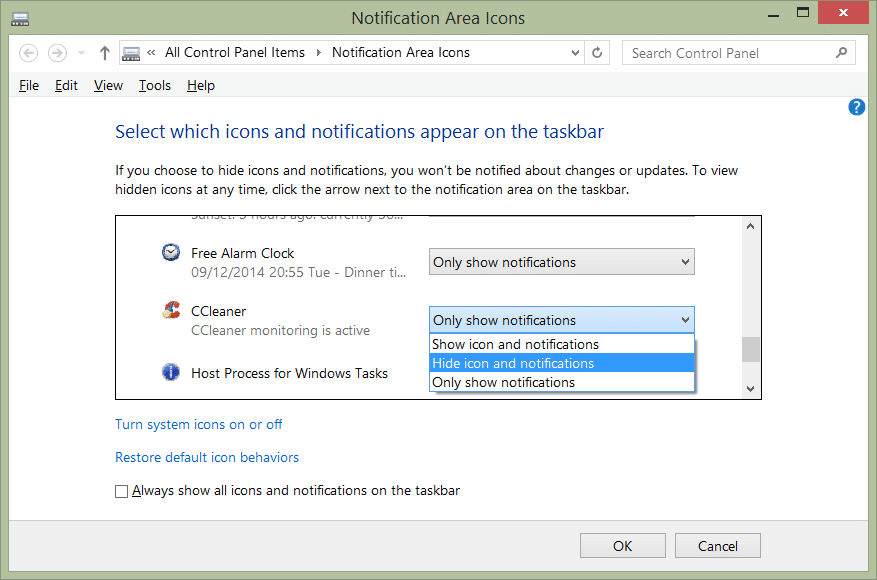The height and width of the screenshot is (580, 877).
Task: Close the Notification Area Icons window
Action: 843,12
